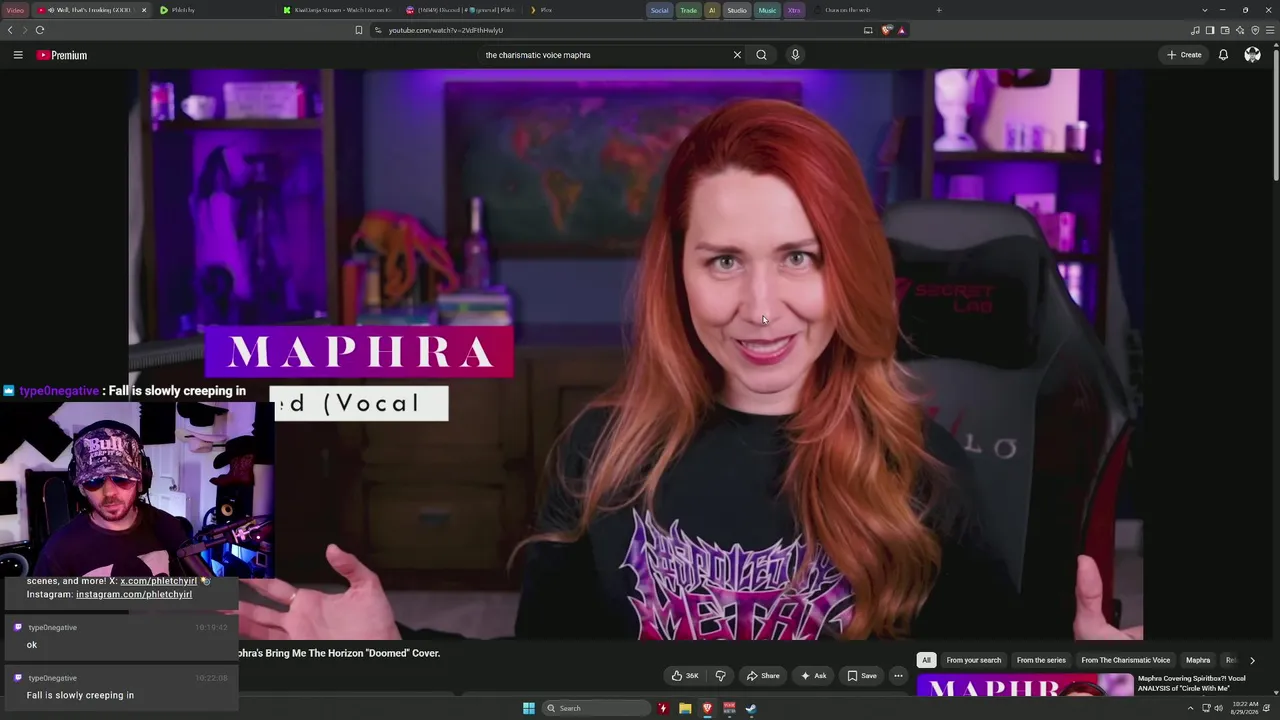Filter suggestions by From the series
1280x720 pixels.
click(x=1041, y=660)
